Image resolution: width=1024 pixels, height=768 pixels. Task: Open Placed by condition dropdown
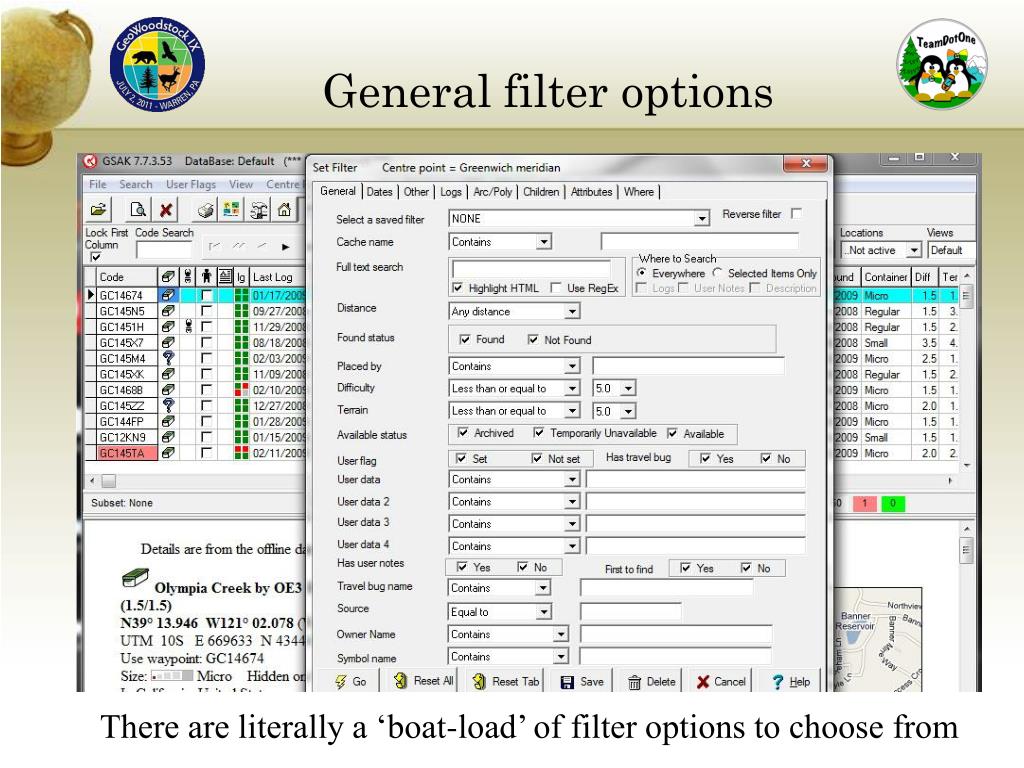pos(572,366)
